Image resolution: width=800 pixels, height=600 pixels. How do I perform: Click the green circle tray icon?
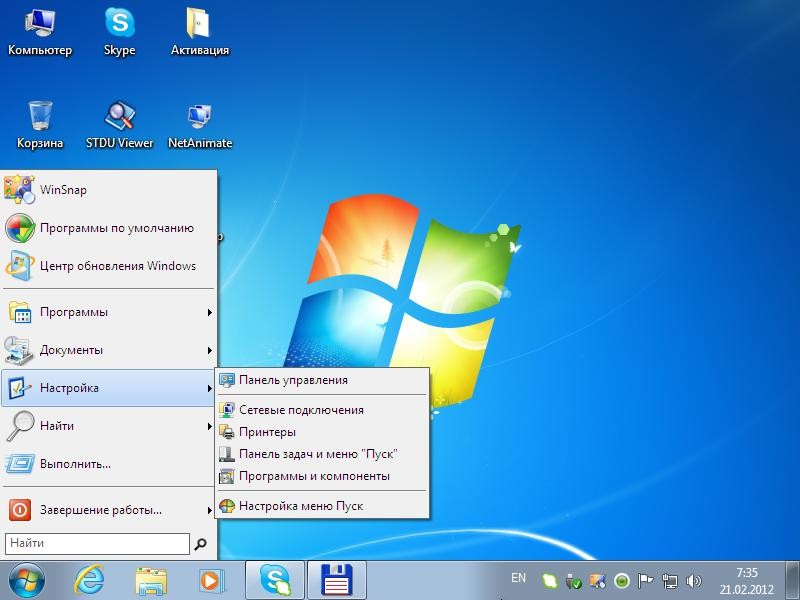(x=621, y=581)
